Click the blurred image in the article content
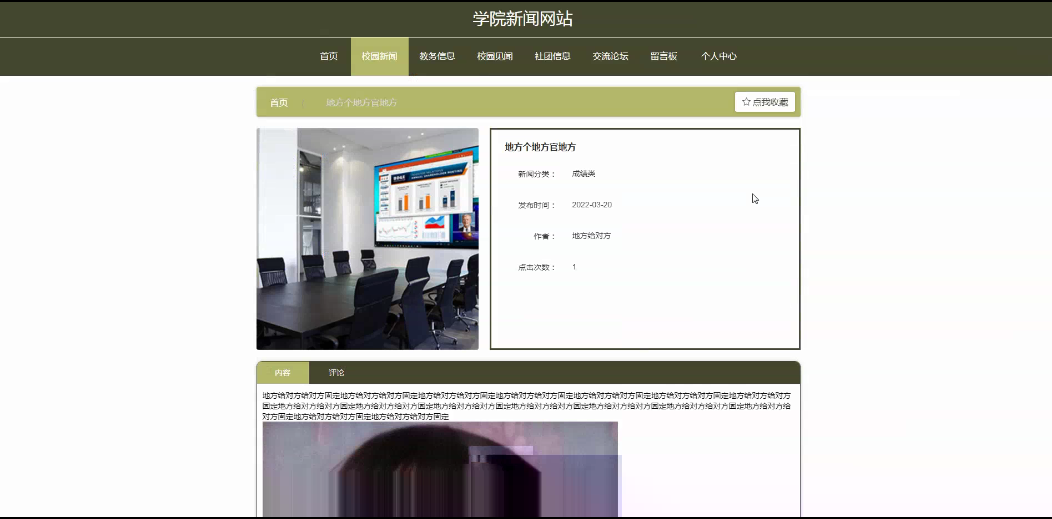This screenshot has height=519, width=1052. 440,469
